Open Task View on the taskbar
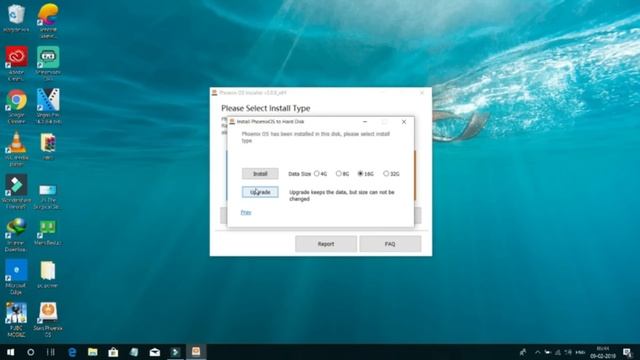640x360 pixels. coord(51,352)
